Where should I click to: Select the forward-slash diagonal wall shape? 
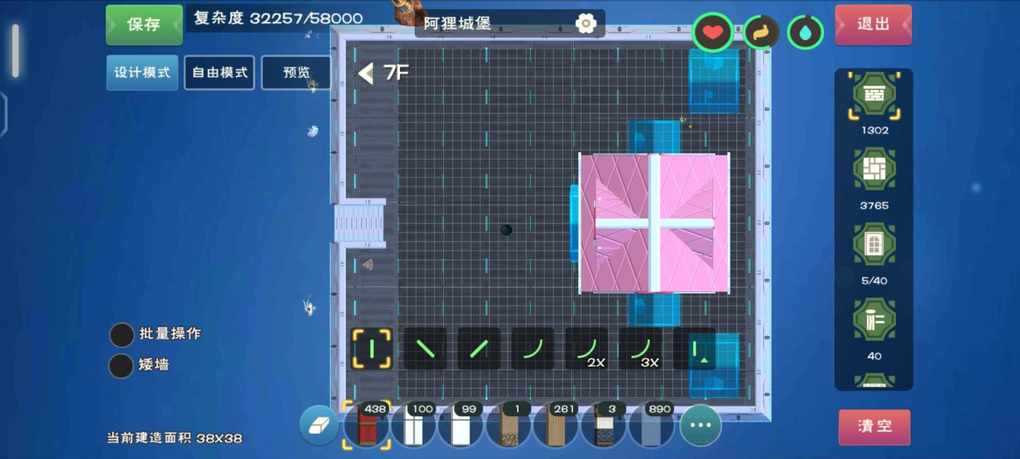point(479,348)
